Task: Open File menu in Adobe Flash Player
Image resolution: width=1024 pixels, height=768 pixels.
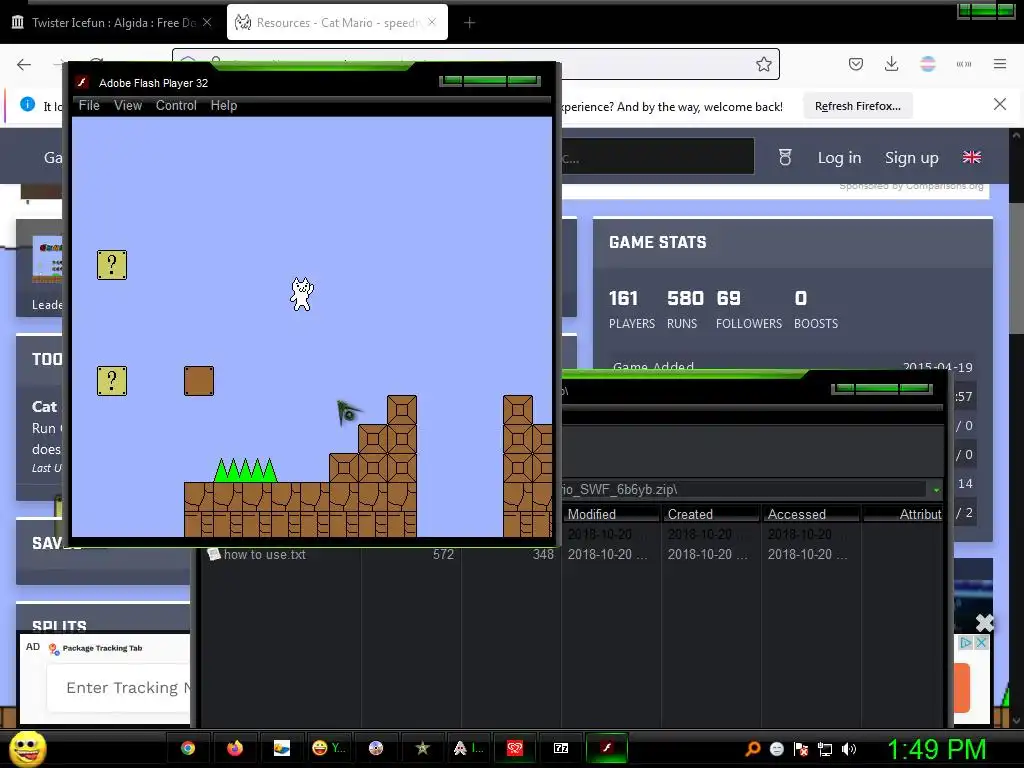Action: click(x=89, y=105)
